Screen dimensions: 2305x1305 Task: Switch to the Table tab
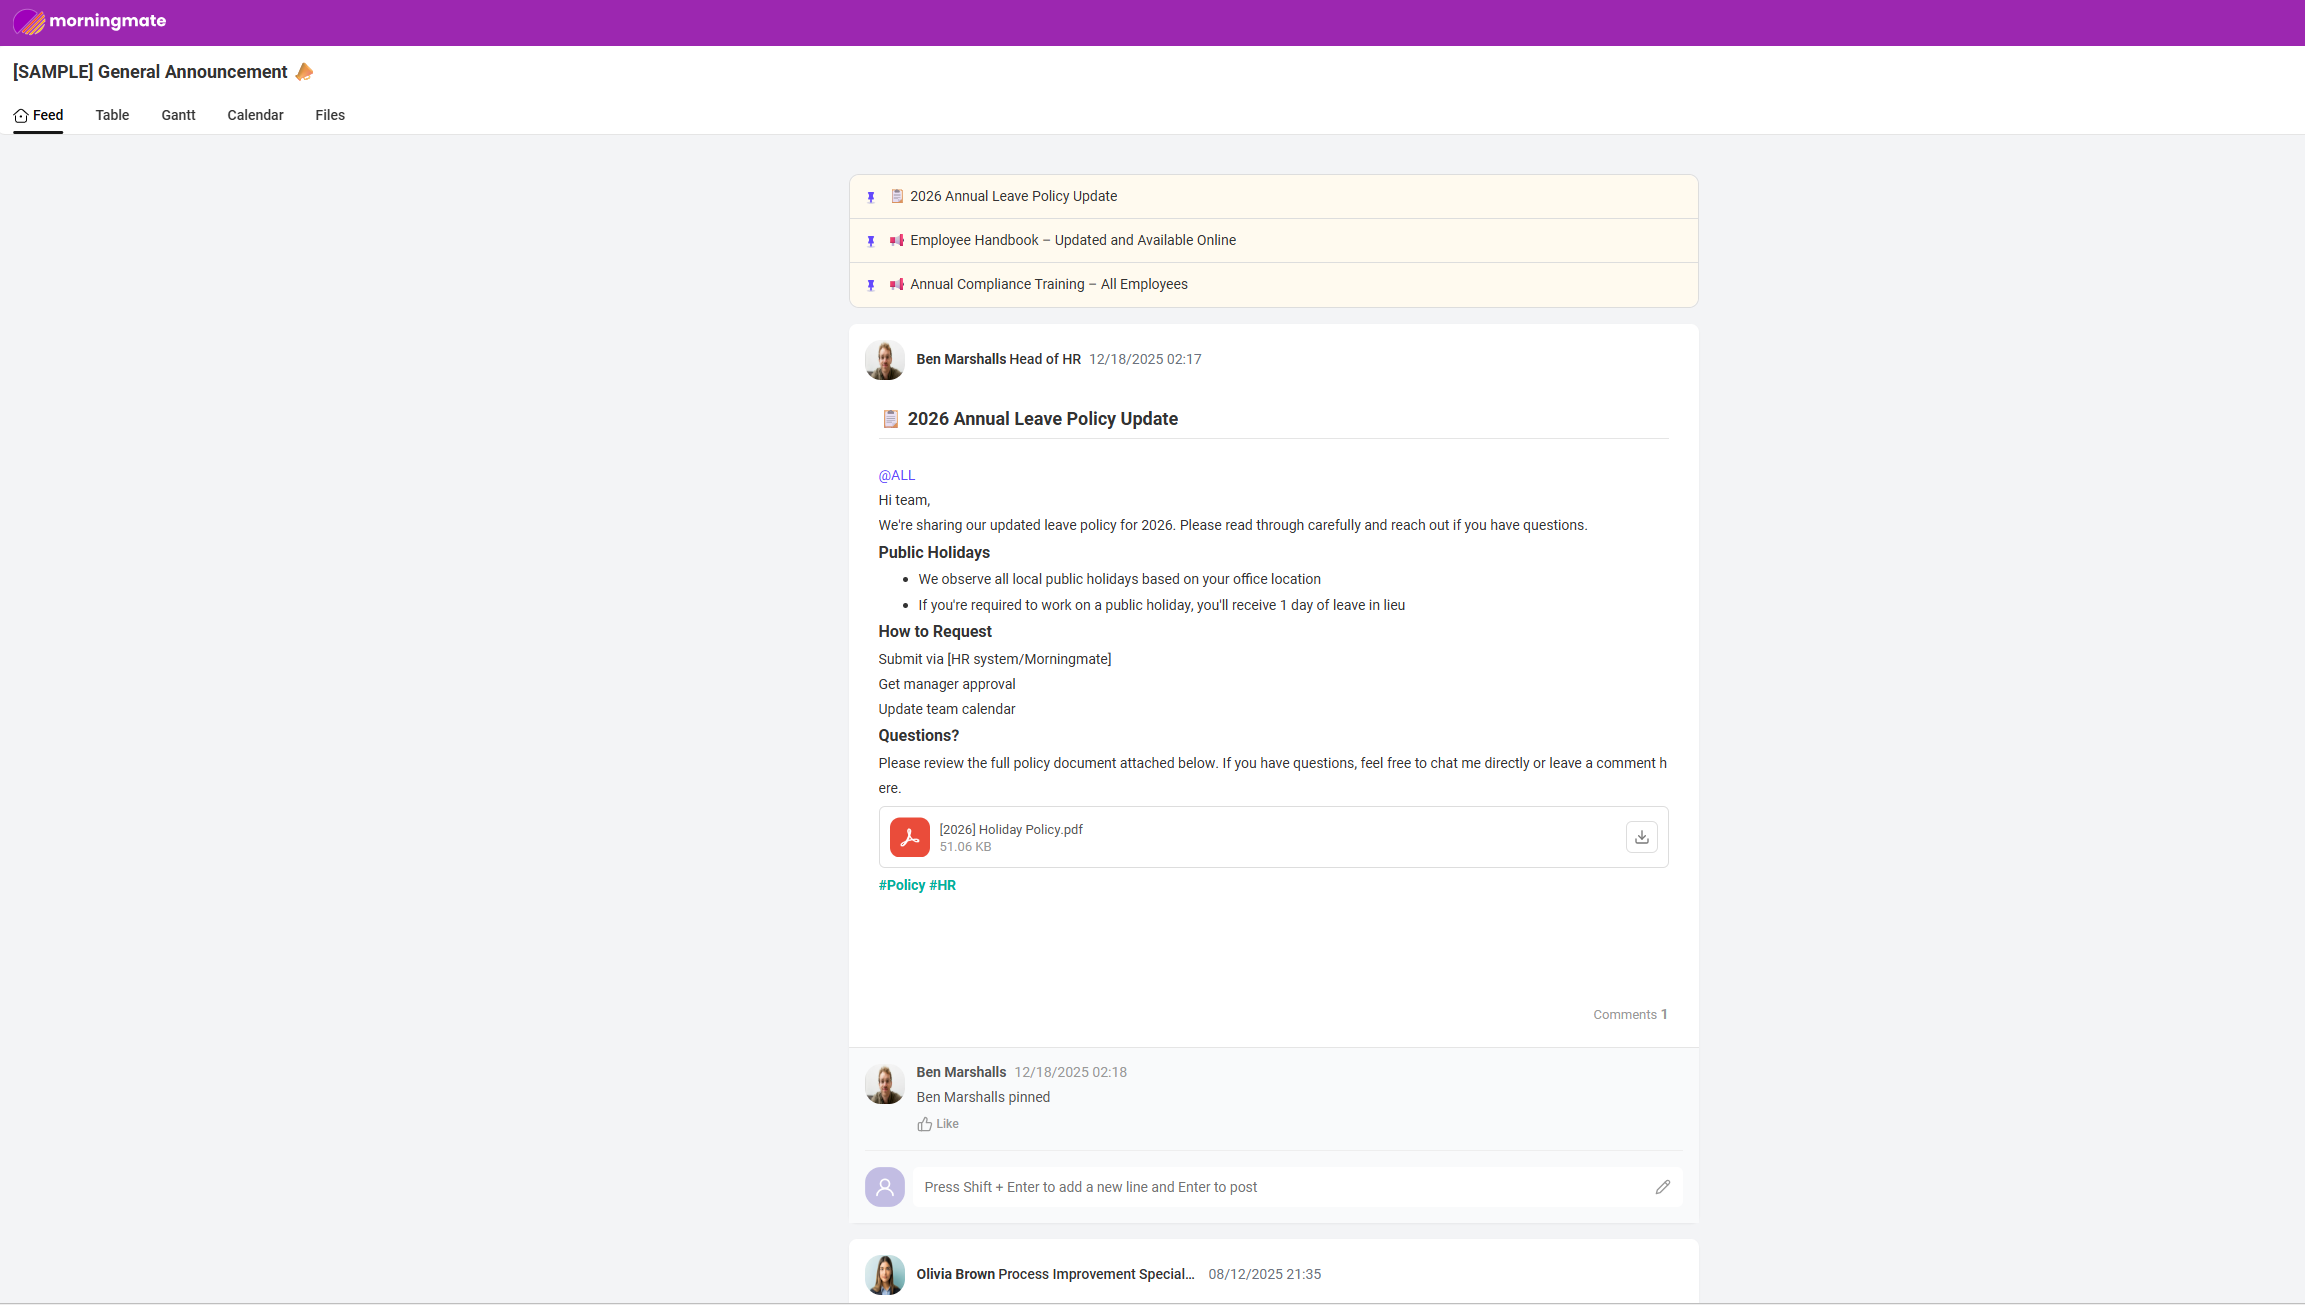pyautogui.click(x=112, y=115)
